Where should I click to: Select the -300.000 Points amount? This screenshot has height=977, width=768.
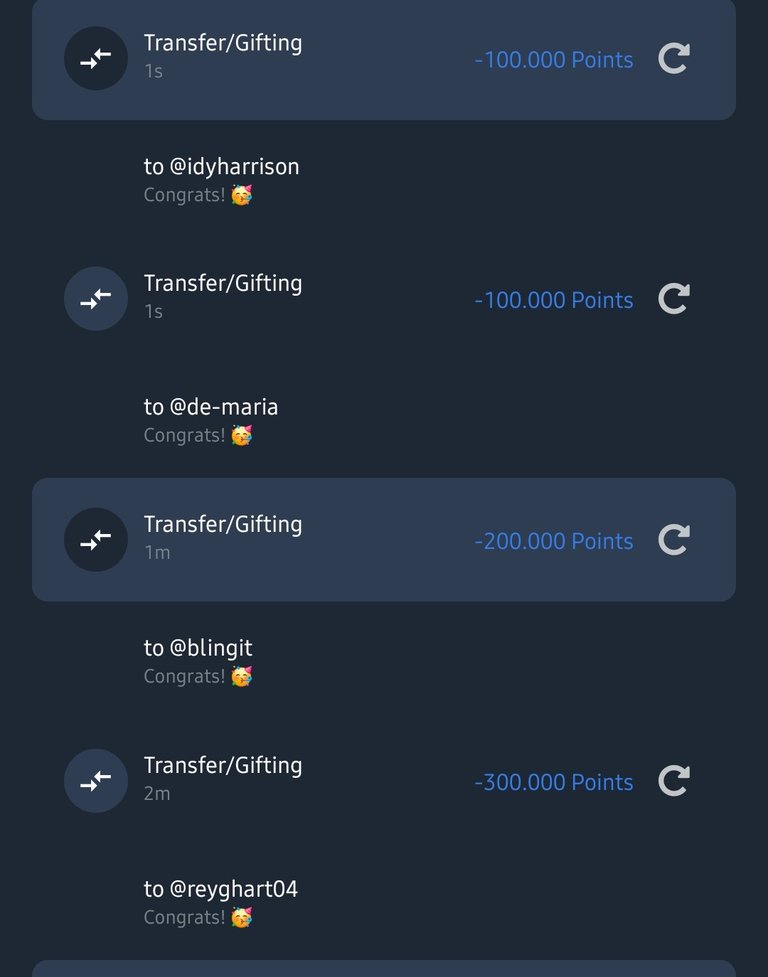554,782
